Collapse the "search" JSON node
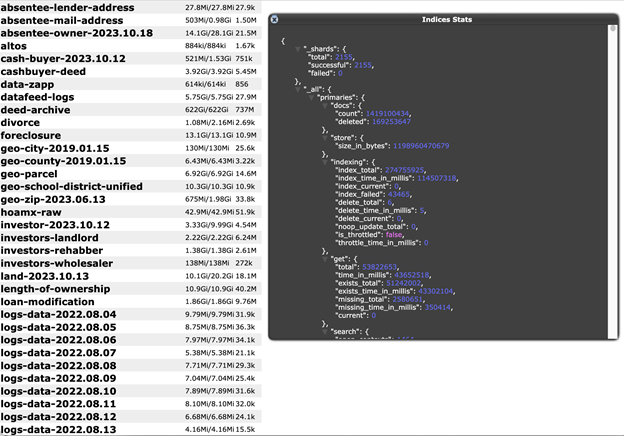 coord(325,332)
